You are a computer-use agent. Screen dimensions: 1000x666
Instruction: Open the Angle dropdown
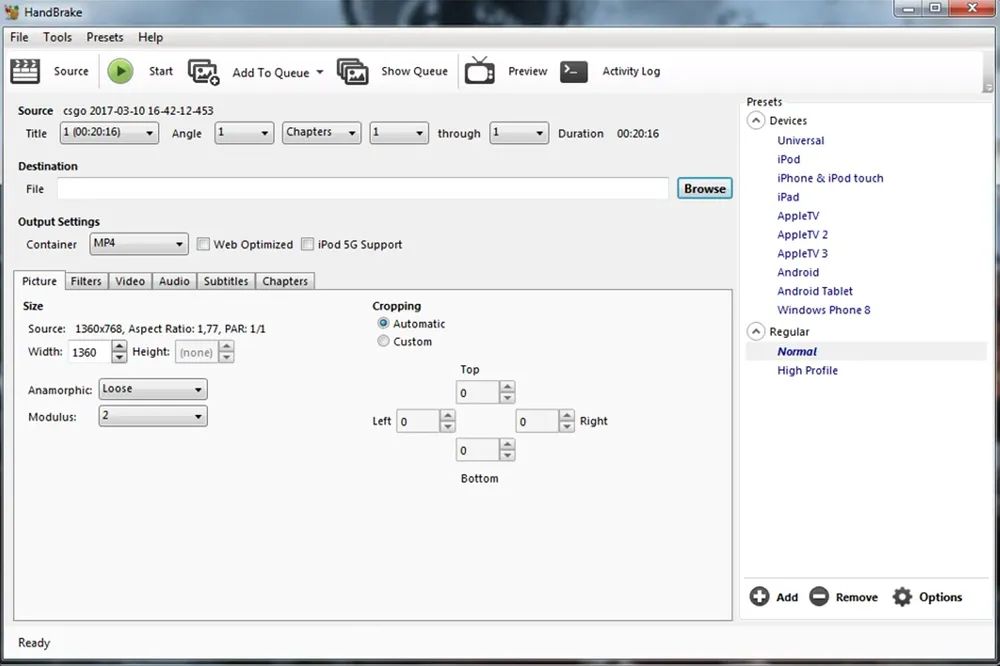(x=244, y=133)
